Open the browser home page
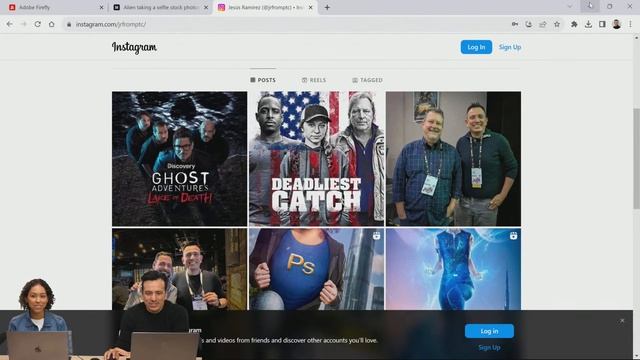This screenshot has height=360, width=640. (51, 24)
